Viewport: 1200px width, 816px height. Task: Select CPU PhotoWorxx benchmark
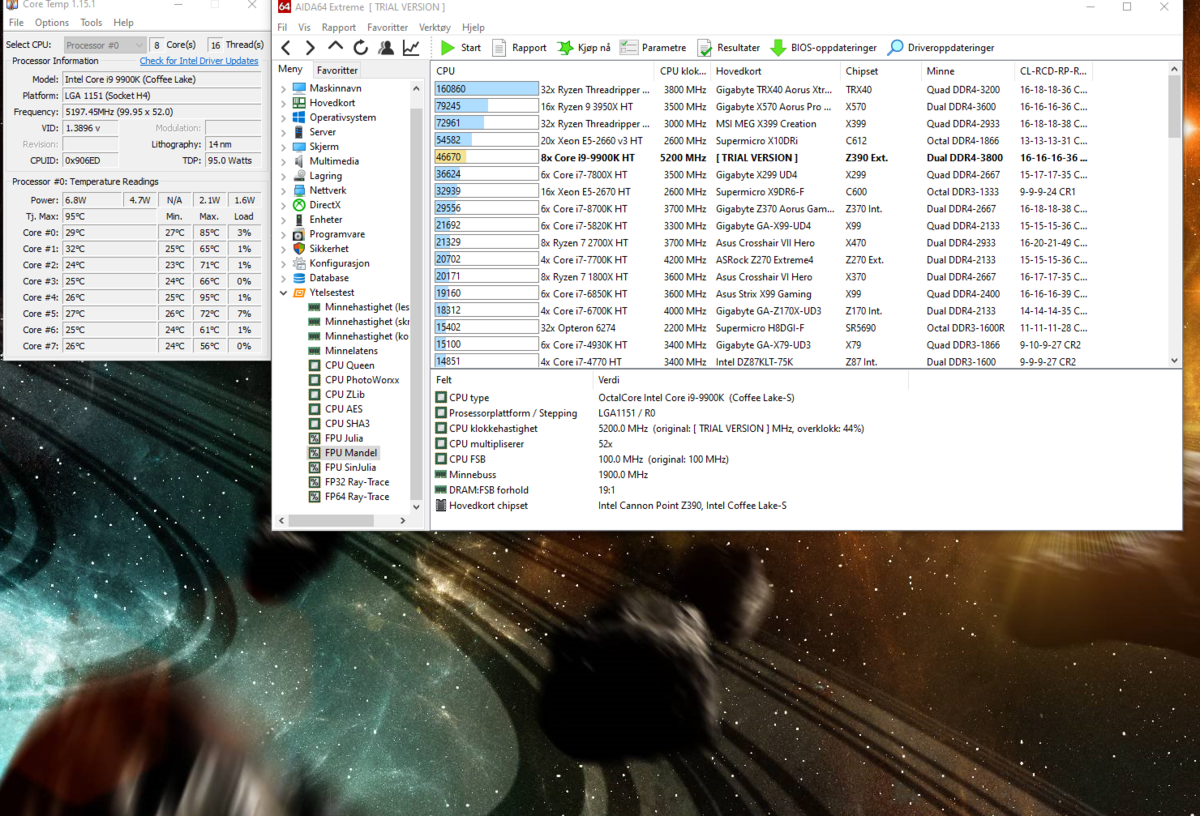[361, 380]
